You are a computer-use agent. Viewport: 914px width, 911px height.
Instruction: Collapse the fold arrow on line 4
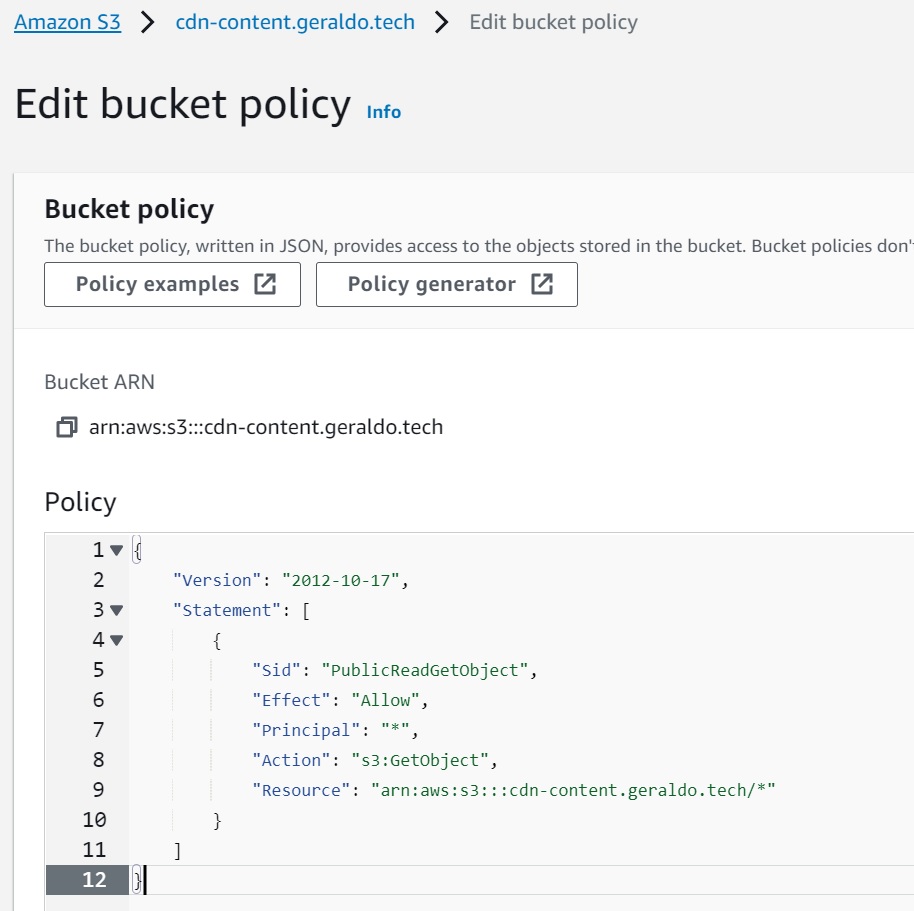click(116, 640)
